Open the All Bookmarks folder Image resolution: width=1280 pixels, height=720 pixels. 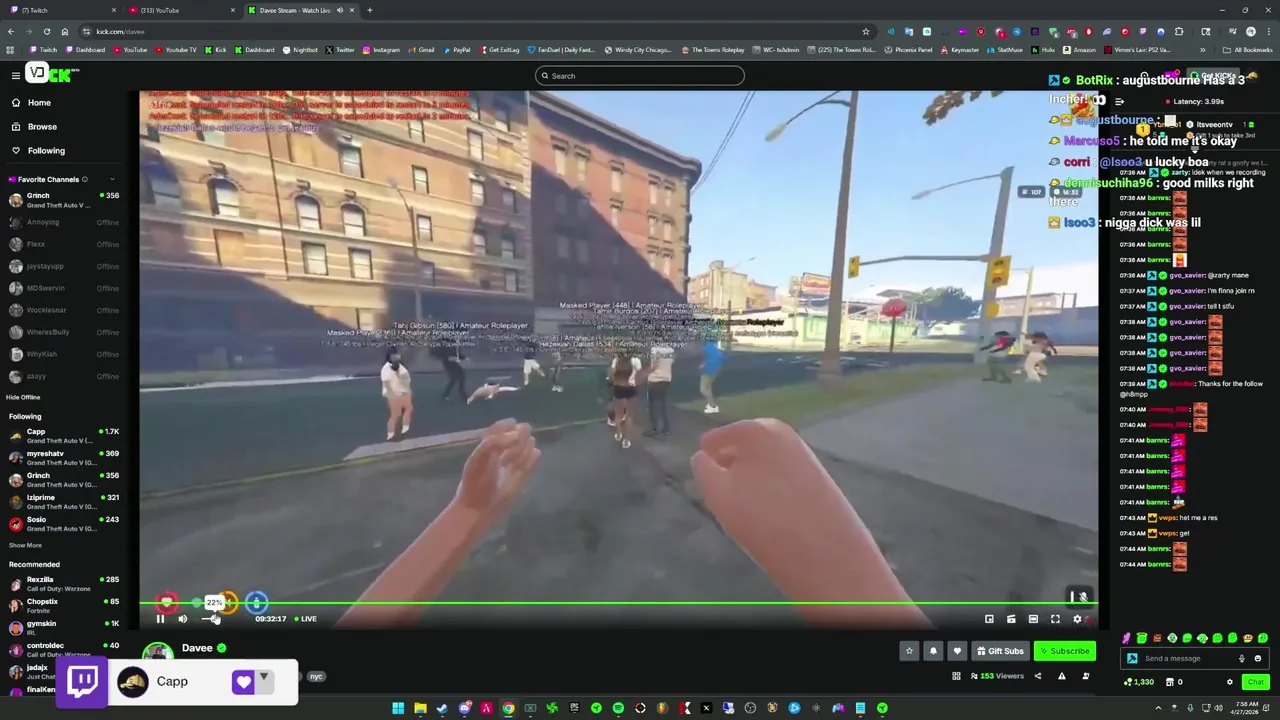[1248, 50]
